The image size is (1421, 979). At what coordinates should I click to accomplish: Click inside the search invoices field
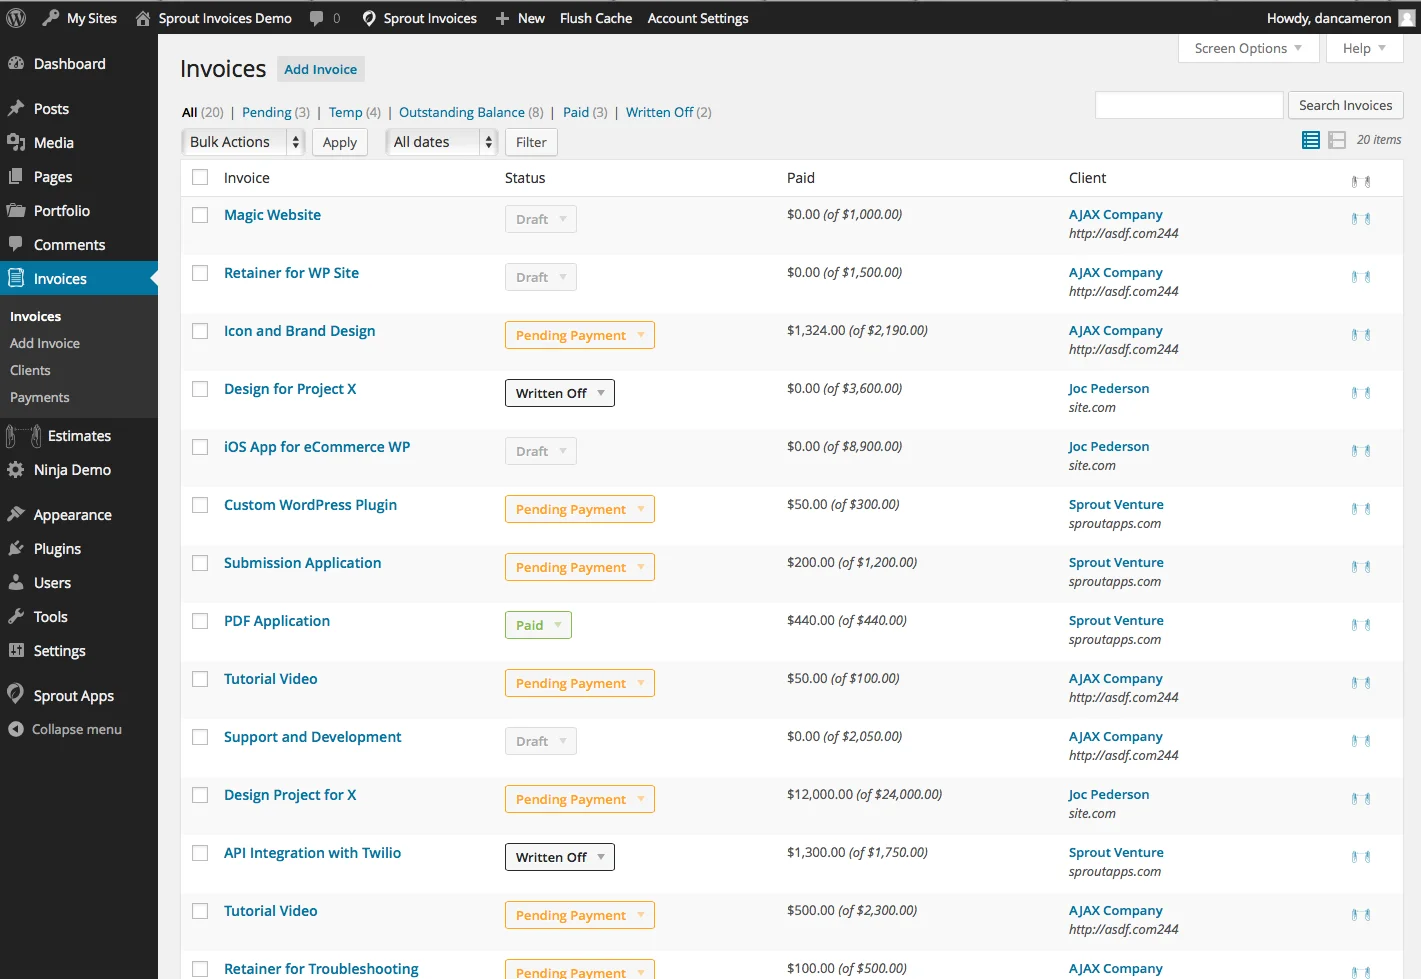[1188, 105]
